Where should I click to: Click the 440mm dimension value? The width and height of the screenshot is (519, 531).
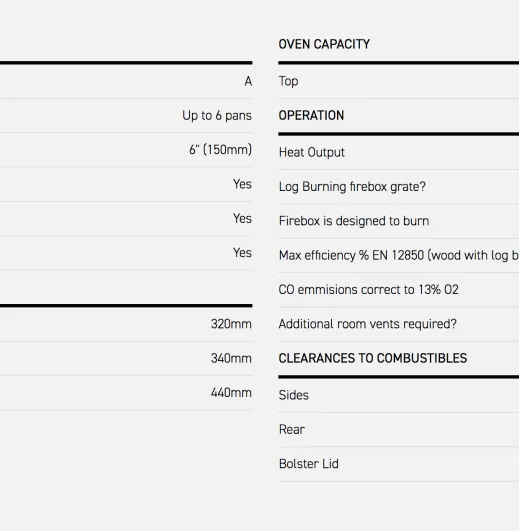coord(231,393)
